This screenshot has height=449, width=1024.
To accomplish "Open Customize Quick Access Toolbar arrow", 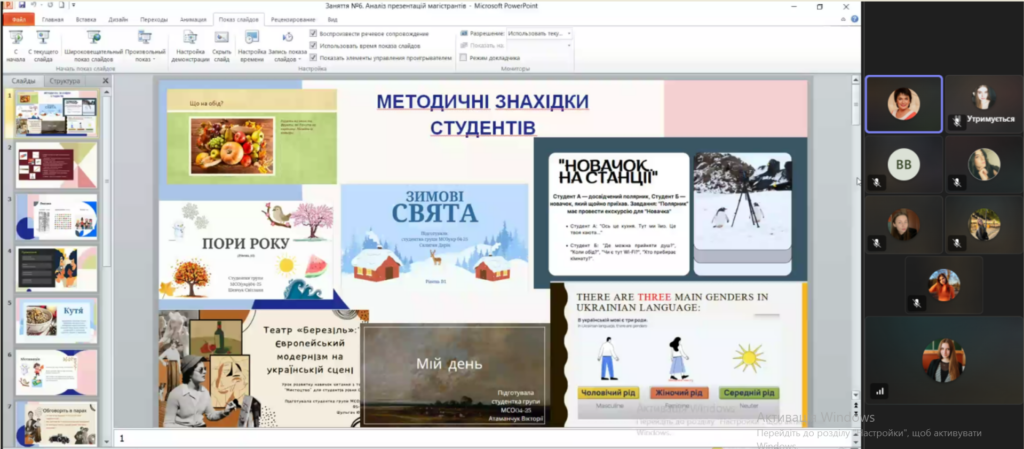I will 73,5.
